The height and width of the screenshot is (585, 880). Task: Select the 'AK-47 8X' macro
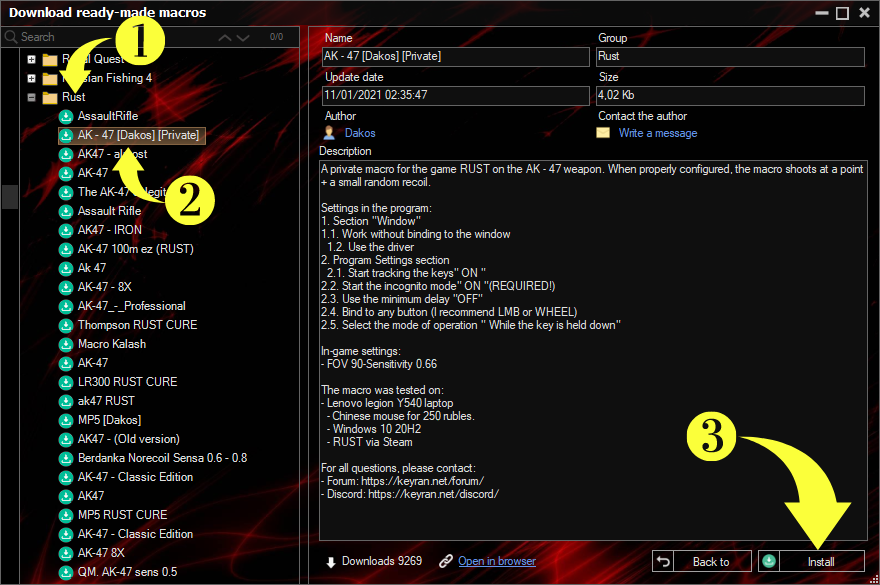coord(102,554)
